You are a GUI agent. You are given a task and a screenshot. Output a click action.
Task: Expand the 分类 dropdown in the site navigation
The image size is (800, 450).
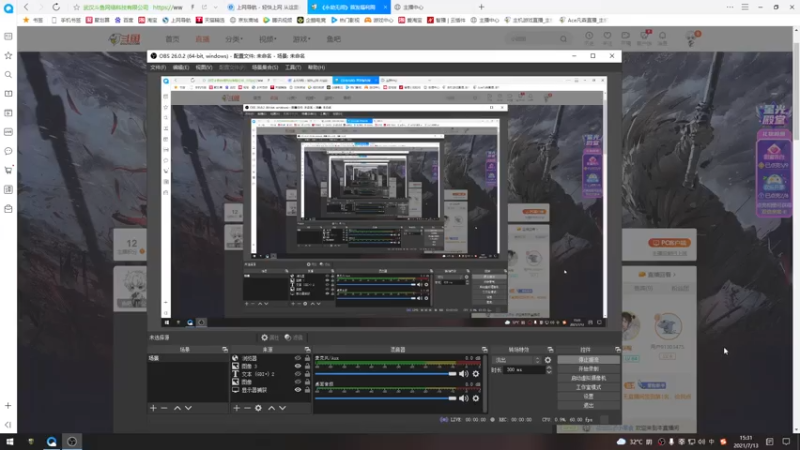[x=234, y=39]
